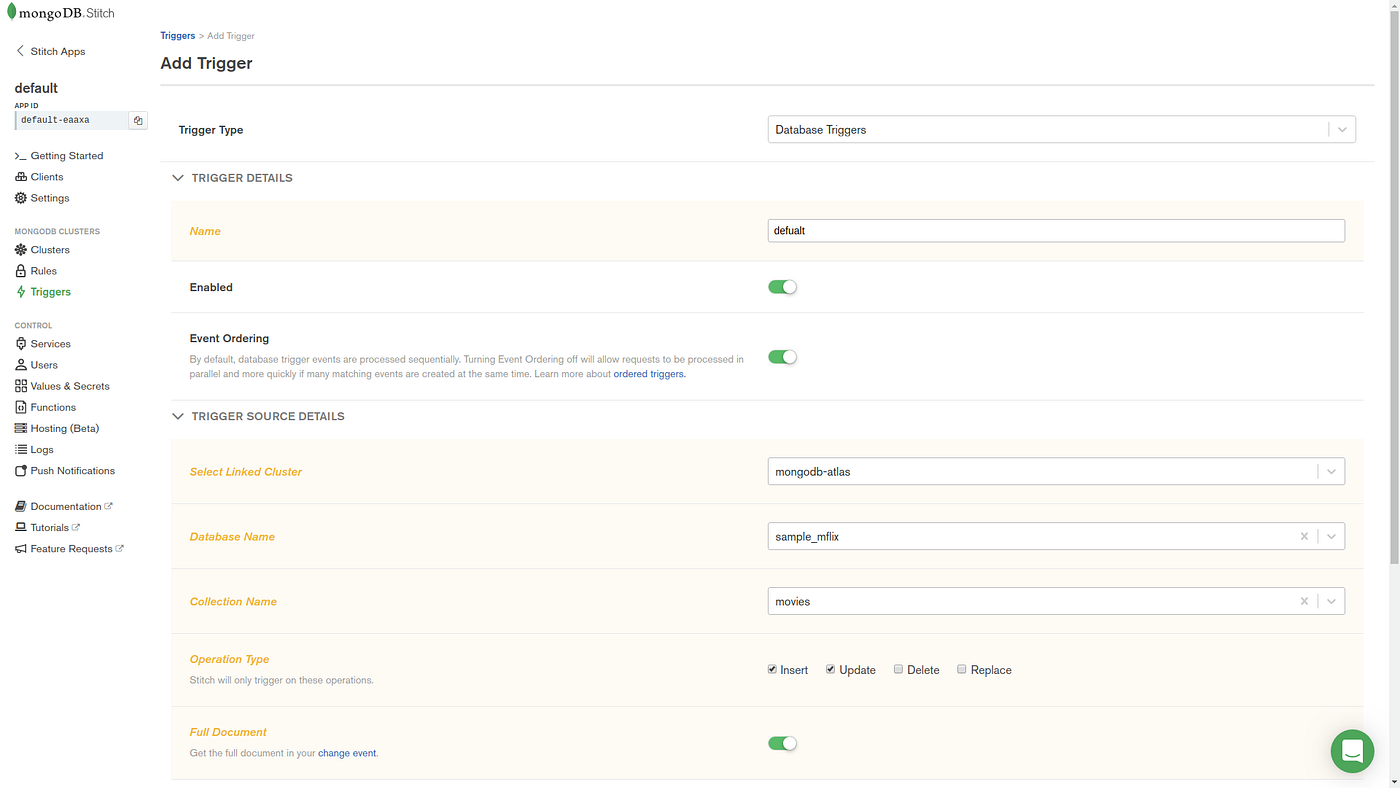Open Clusters from the sidebar

49,249
